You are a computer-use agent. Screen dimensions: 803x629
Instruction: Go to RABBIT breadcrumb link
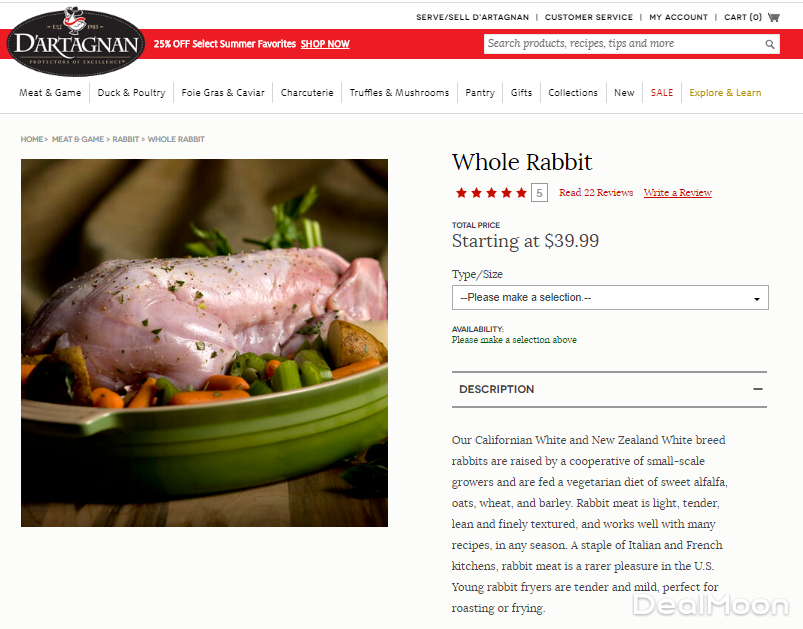tap(125, 139)
